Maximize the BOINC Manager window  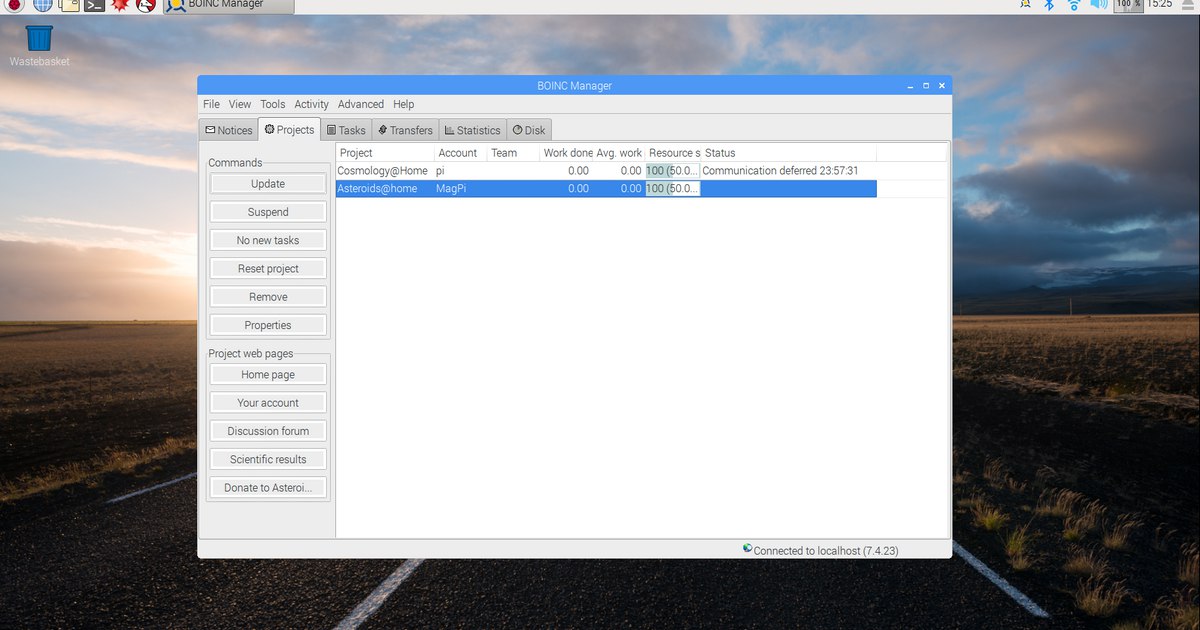pyautogui.click(x=926, y=86)
